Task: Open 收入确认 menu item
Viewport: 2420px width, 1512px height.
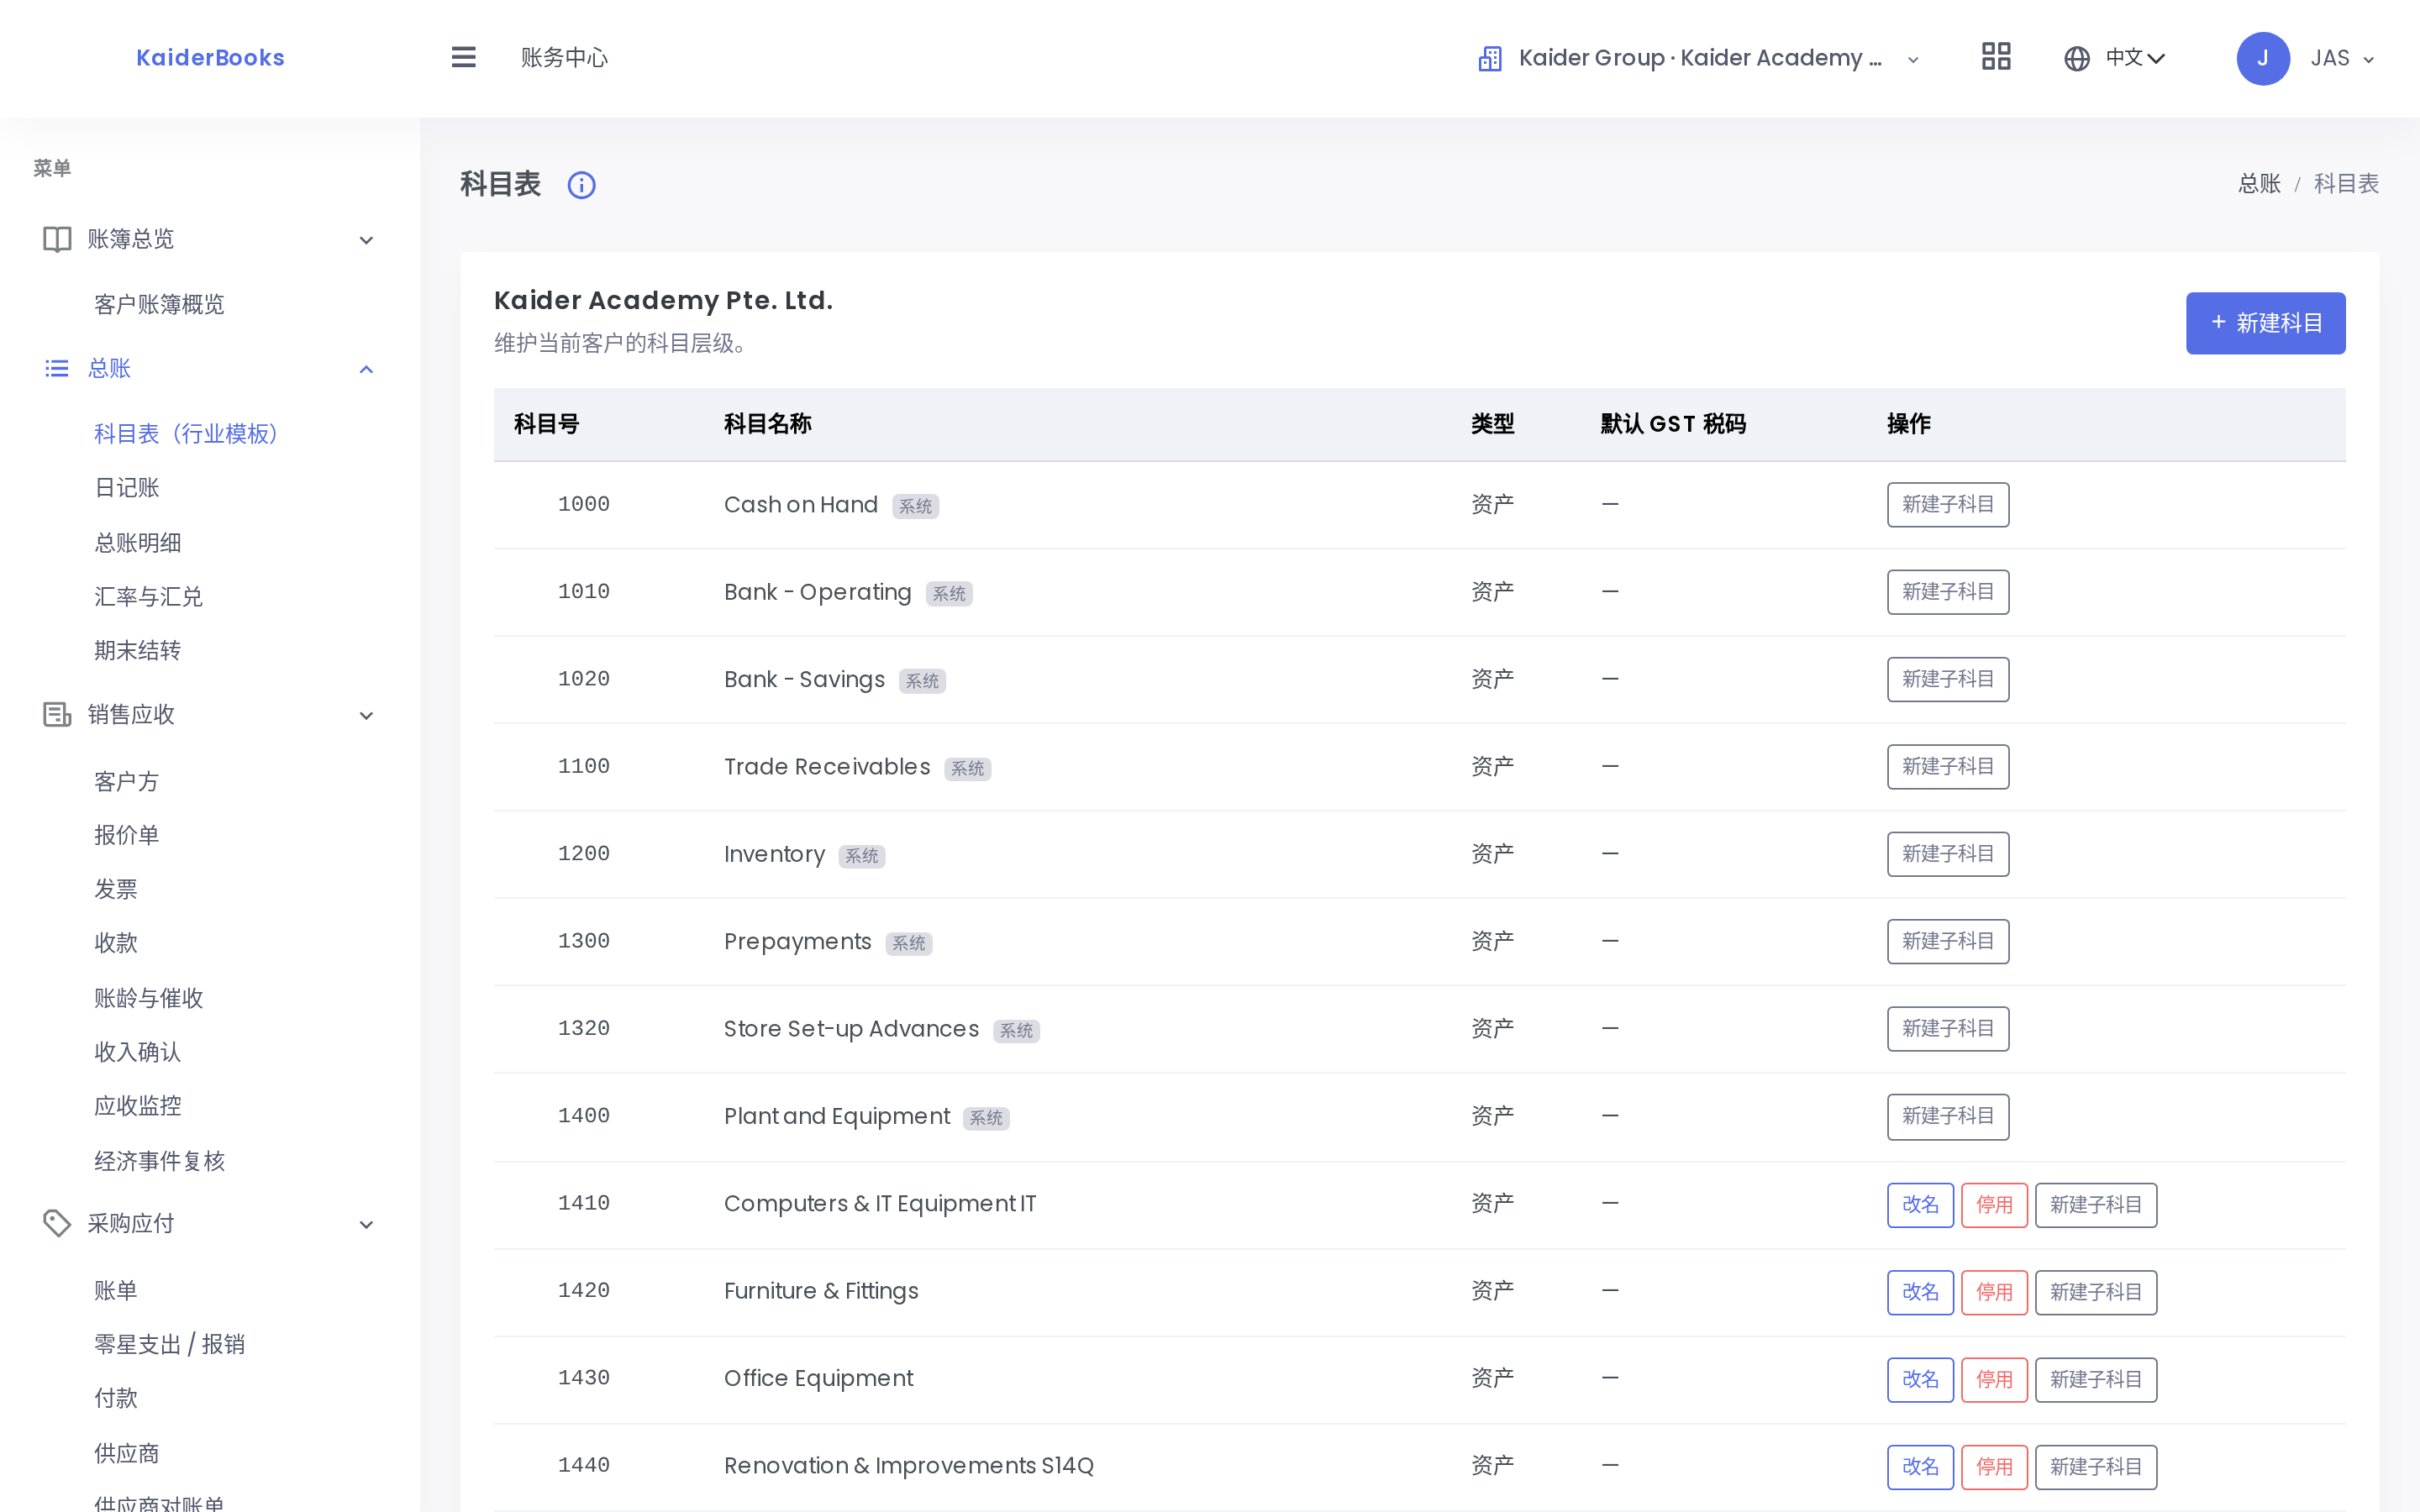Action: pyautogui.click(x=137, y=1052)
